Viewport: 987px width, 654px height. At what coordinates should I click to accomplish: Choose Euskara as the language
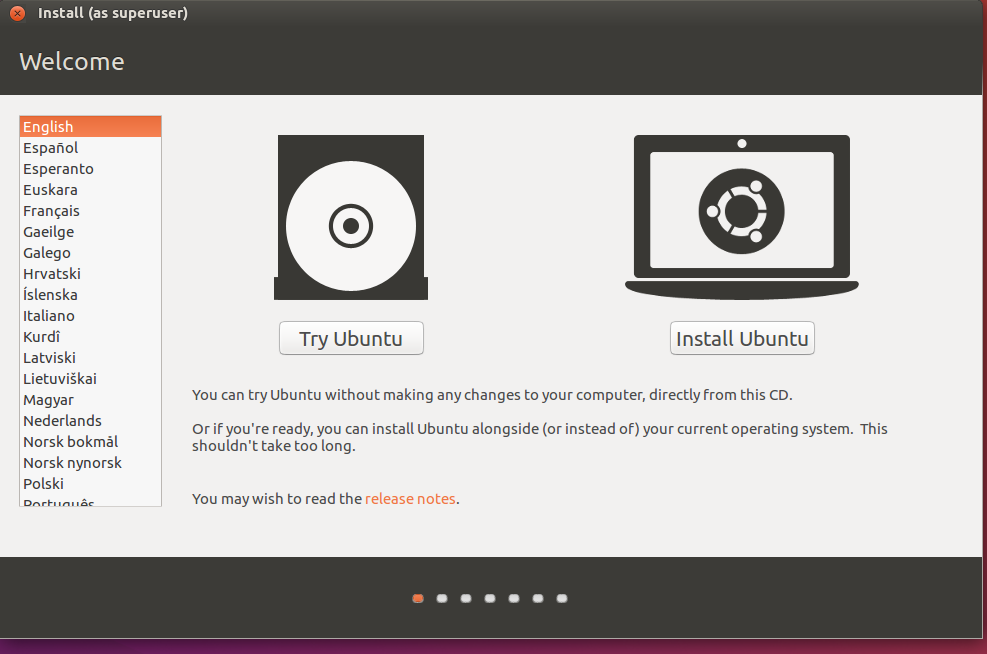pos(91,189)
